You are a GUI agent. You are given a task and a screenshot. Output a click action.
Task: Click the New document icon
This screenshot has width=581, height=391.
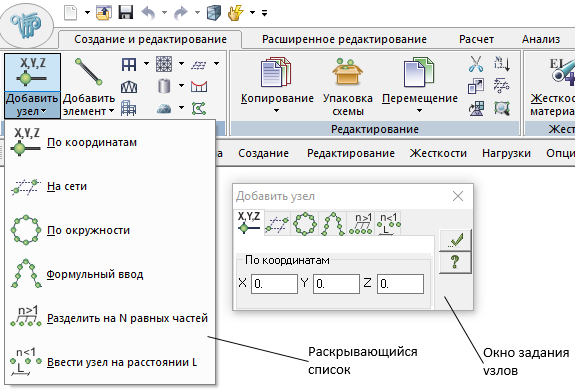70,13
